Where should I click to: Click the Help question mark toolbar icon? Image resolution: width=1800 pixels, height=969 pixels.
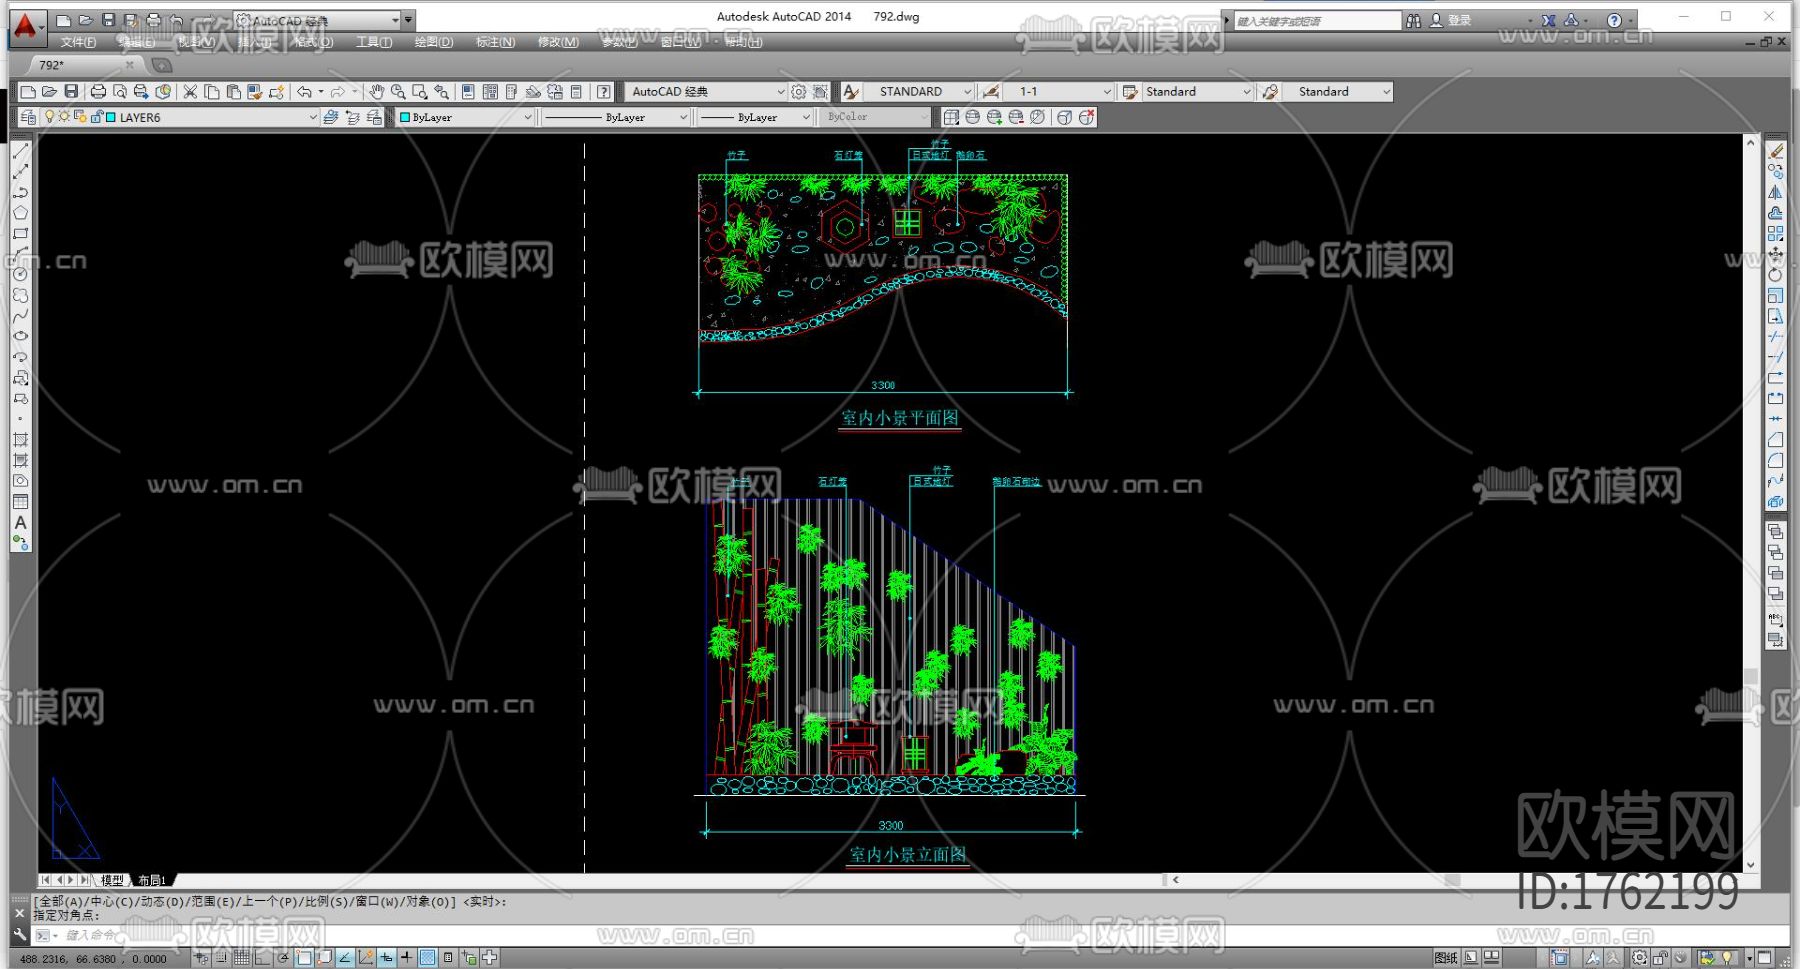604,92
